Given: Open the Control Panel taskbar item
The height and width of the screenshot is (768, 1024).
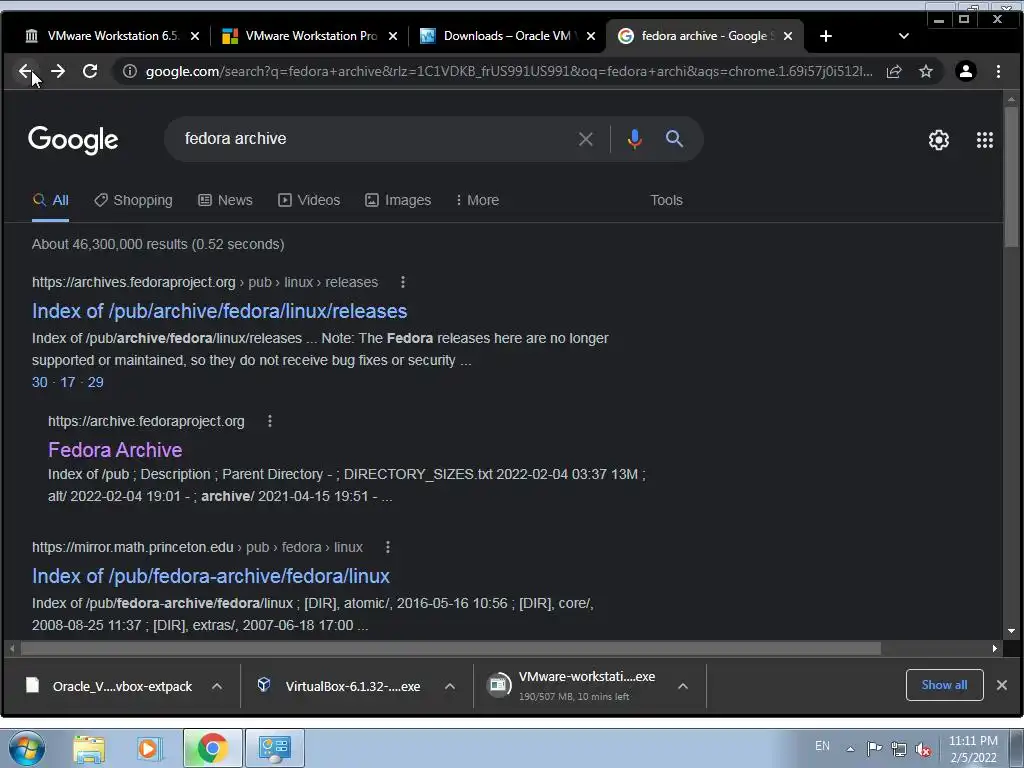Looking at the screenshot, I should click(x=274, y=748).
